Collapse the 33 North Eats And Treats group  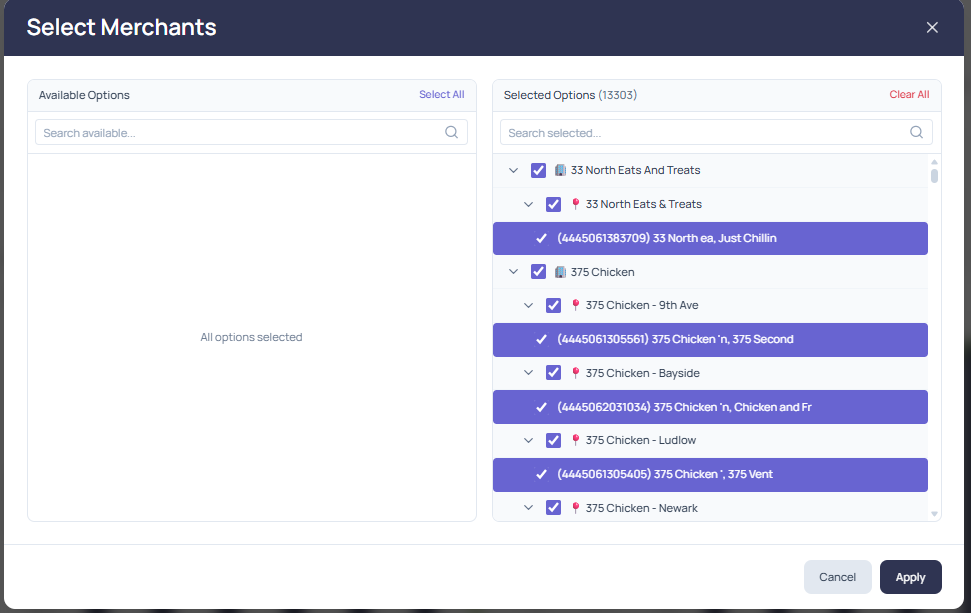point(513,170)
